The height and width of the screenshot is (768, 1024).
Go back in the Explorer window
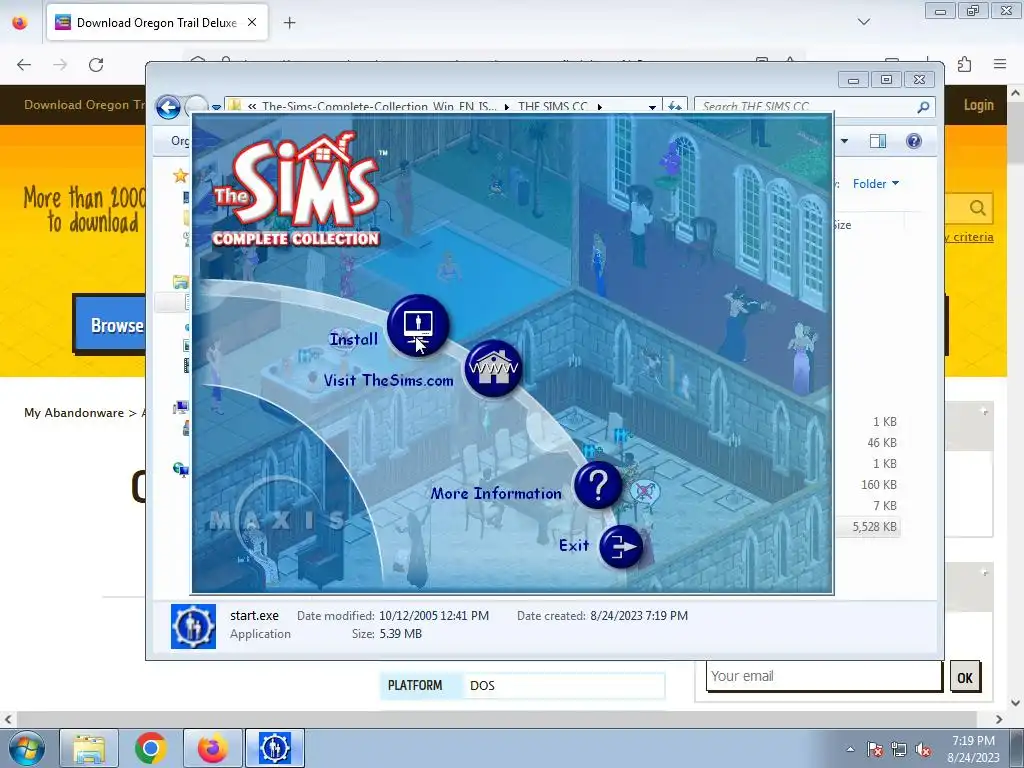pos(168,107)
